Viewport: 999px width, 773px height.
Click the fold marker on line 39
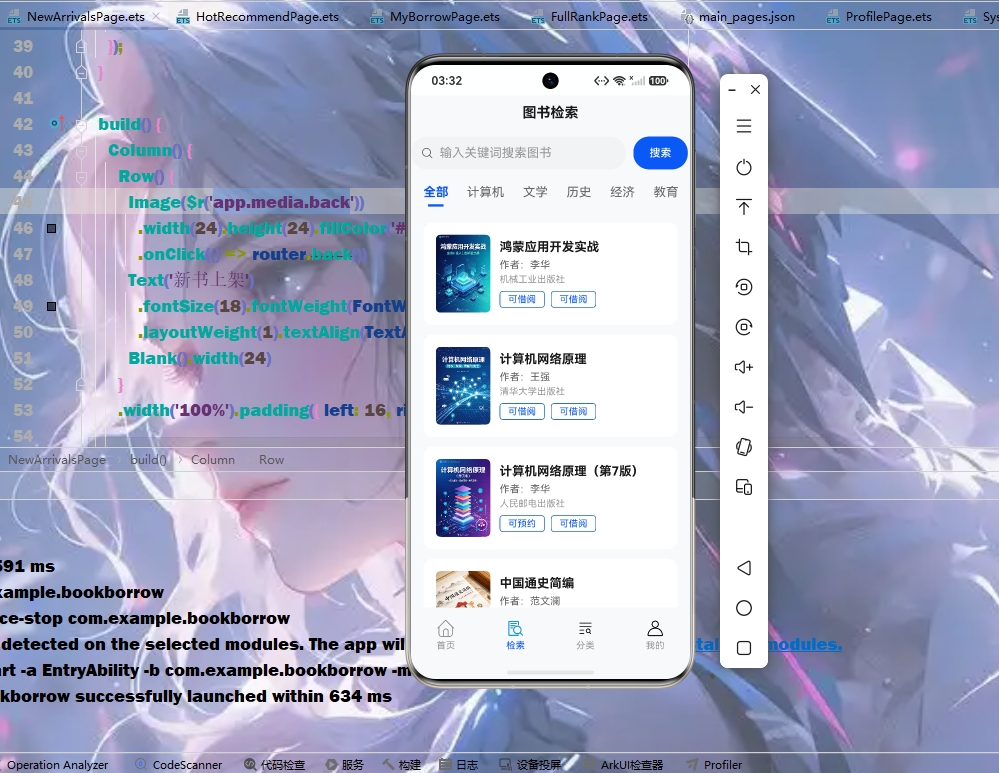click(x=81, y=47)
